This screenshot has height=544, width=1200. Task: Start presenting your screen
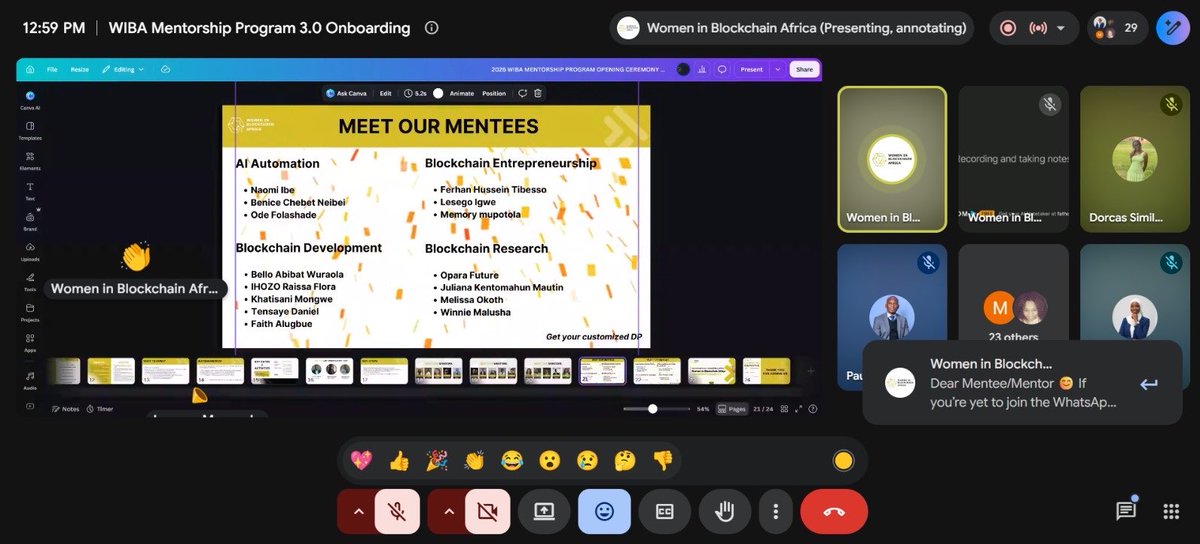click(x=544, y=511)
